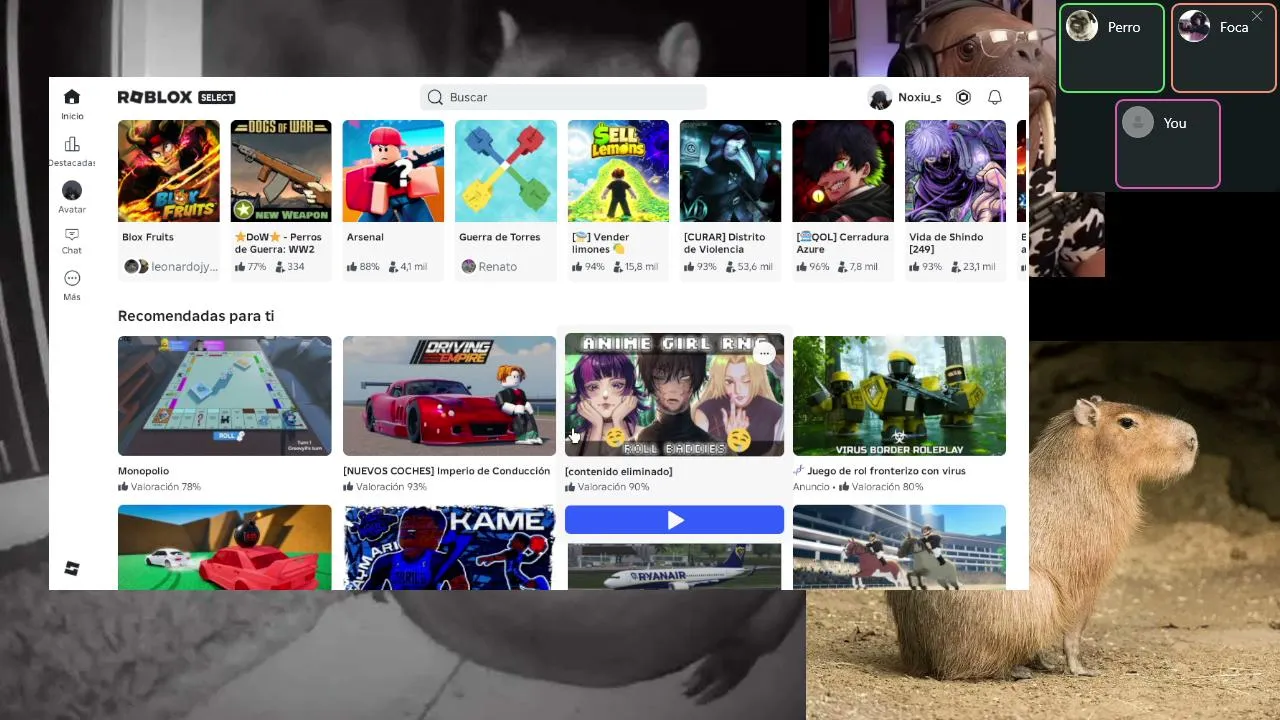Open the KAME game thumbnail
The width and height of the screenshot is (1280, 720).
449,547
